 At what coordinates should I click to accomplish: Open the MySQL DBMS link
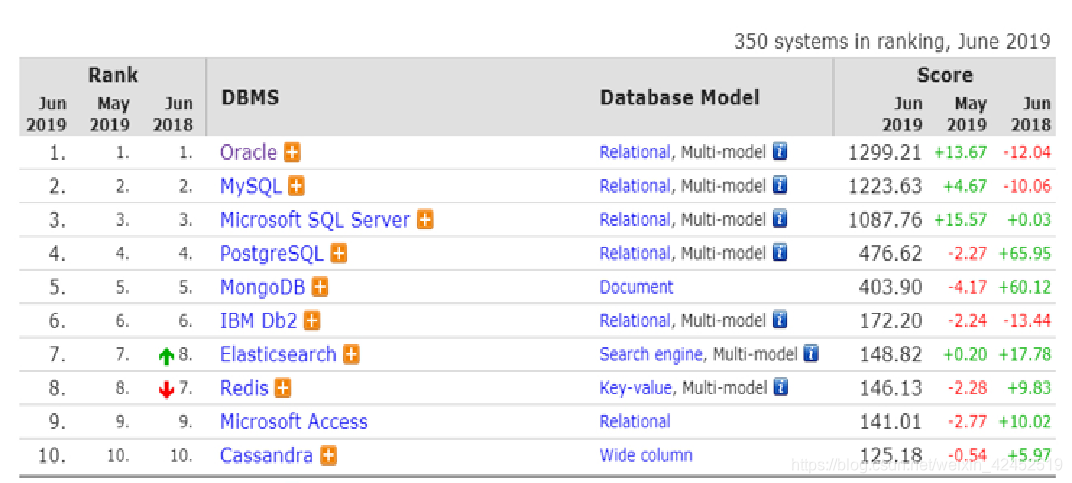(x=250, y=185)
